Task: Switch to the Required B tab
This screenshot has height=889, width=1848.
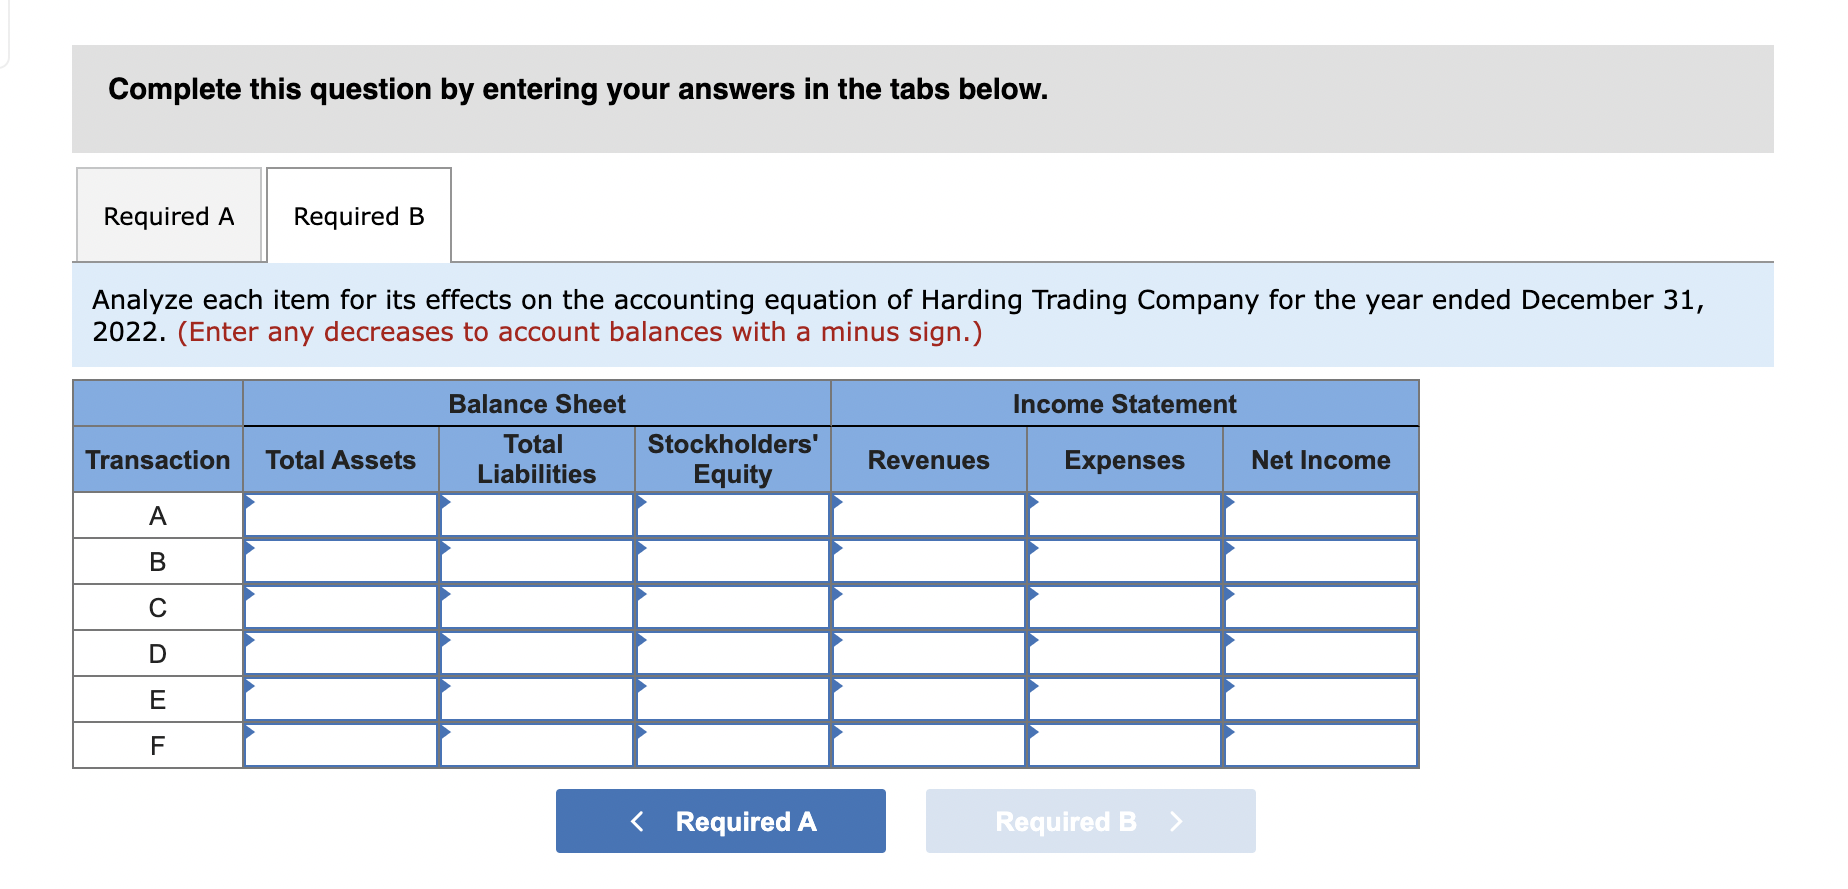Action: pyautogui.click(x=358, y=215)
